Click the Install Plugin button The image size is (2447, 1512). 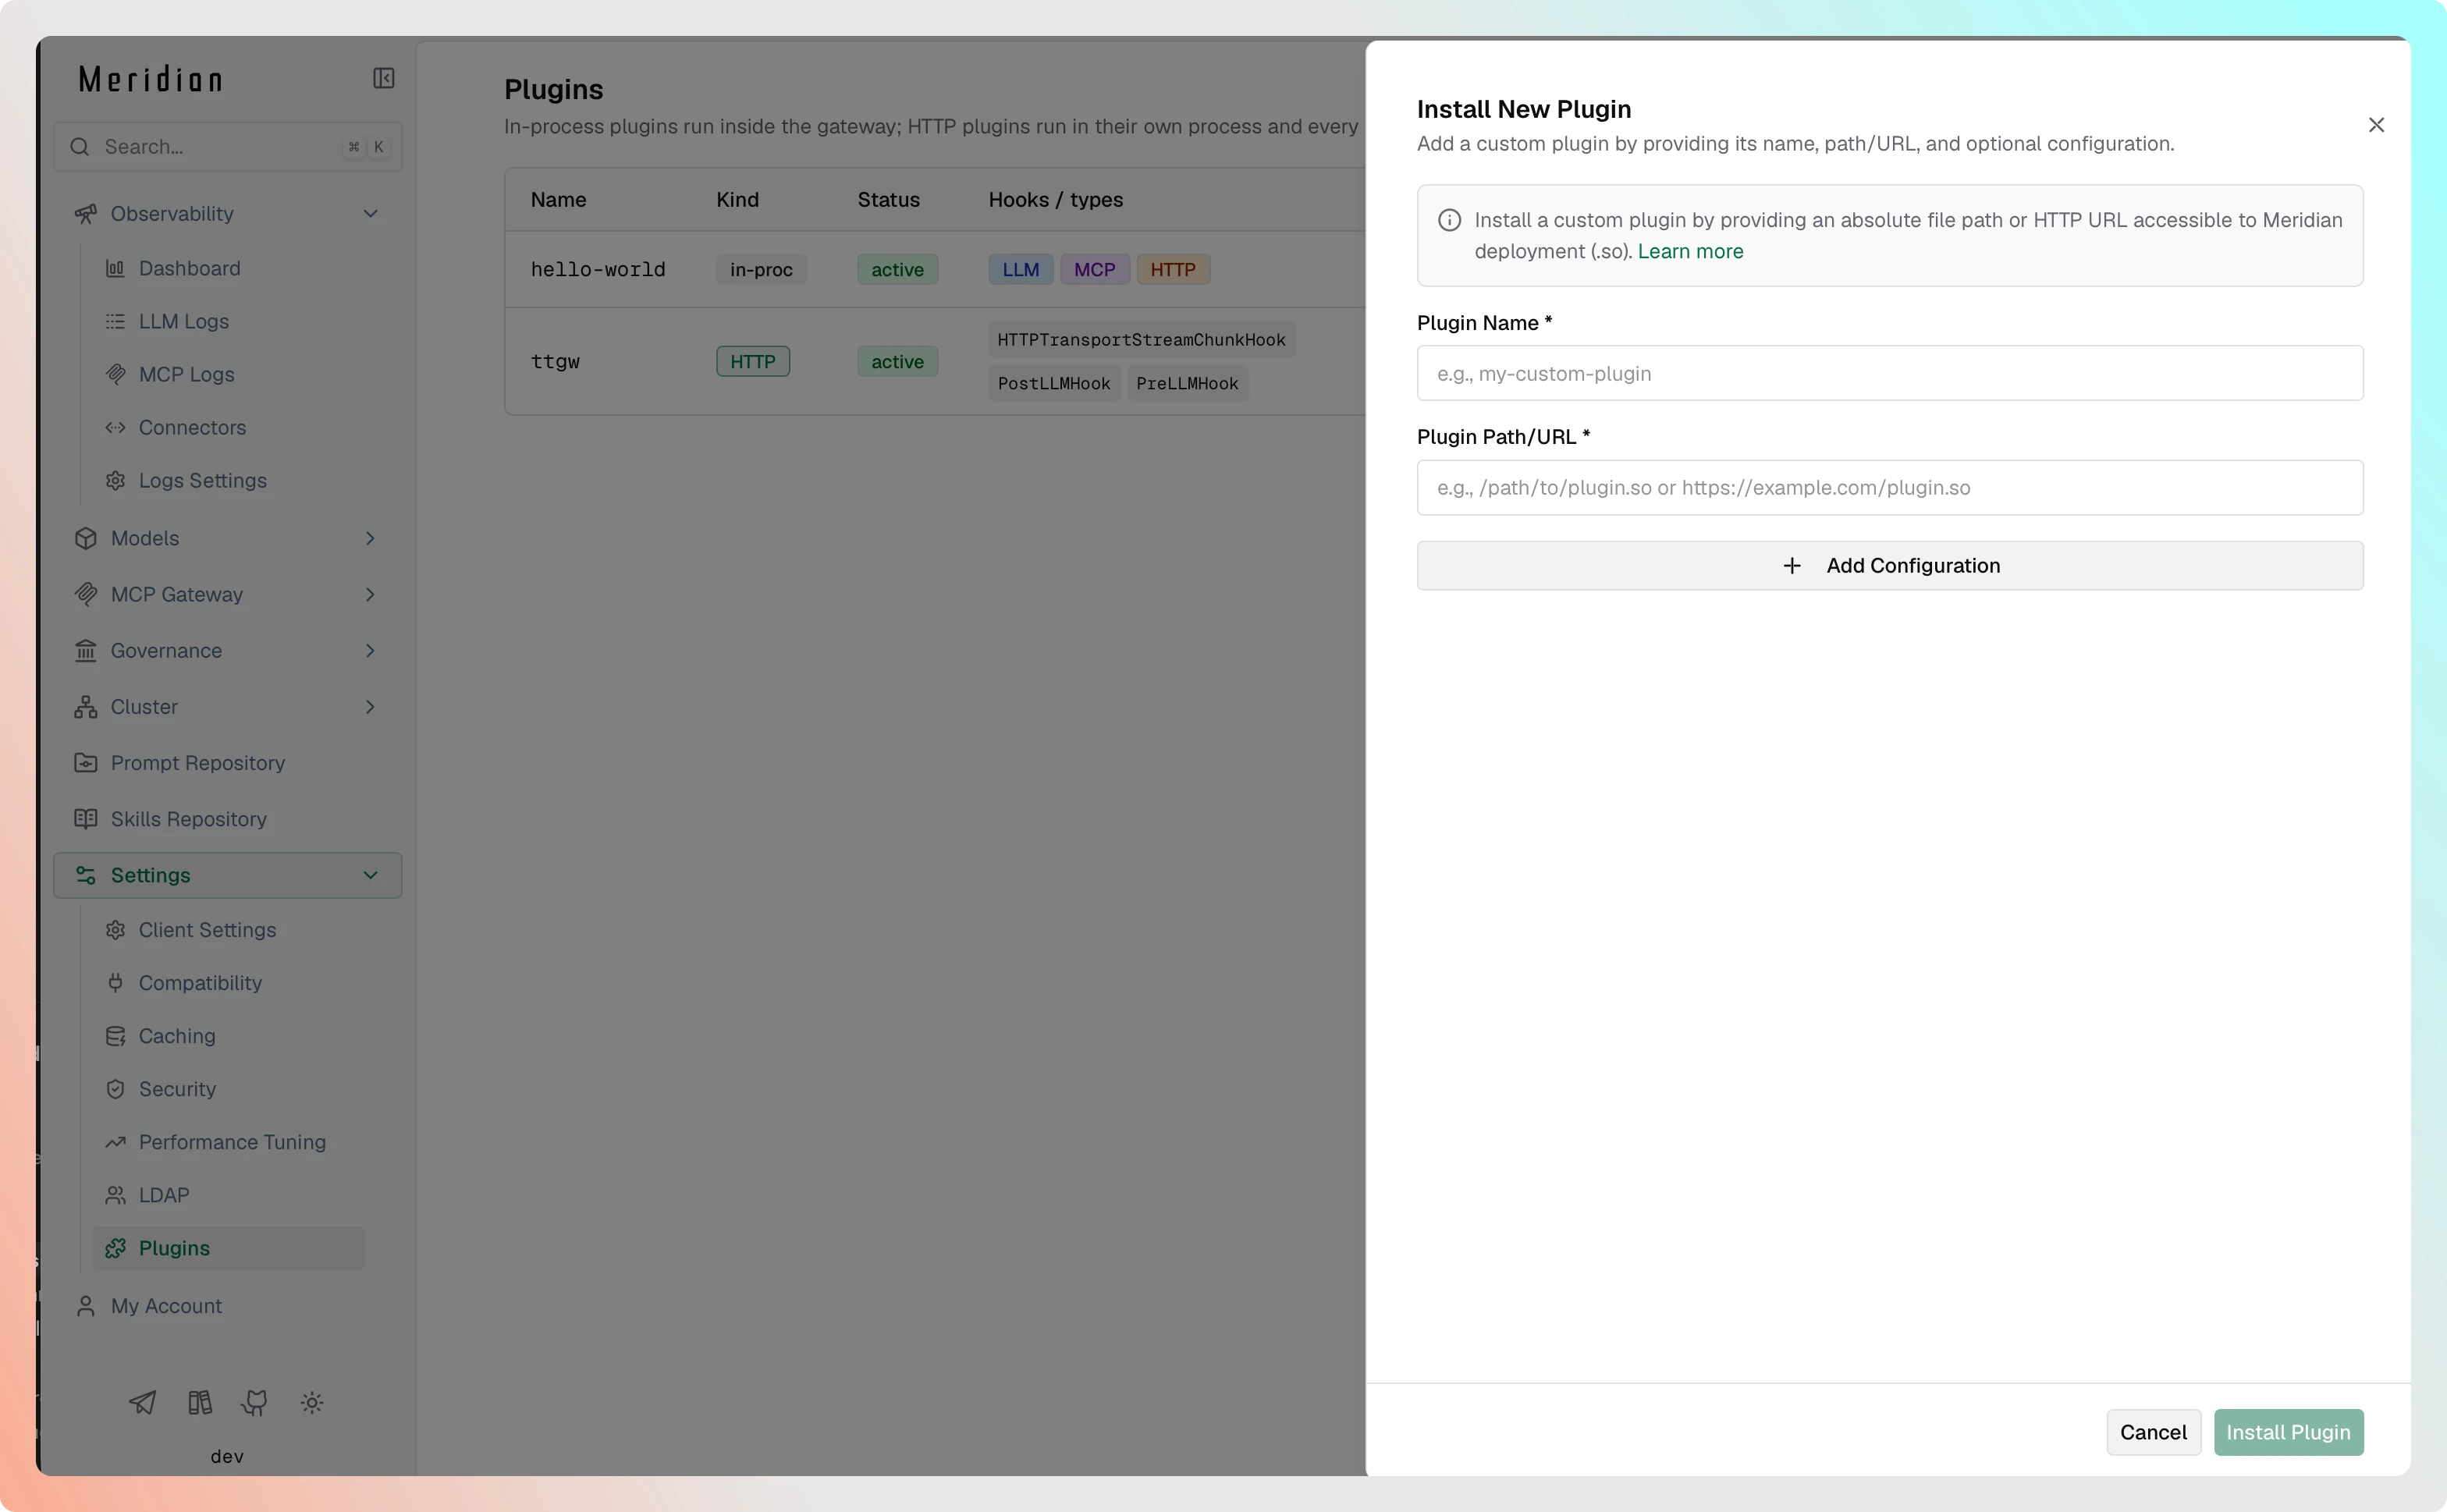[2288, 1432]
